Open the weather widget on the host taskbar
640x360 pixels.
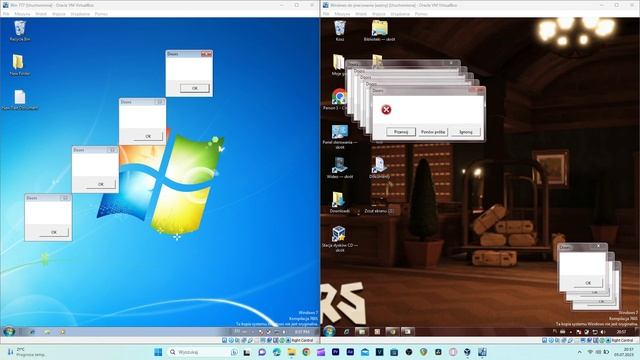click(27, 352)
